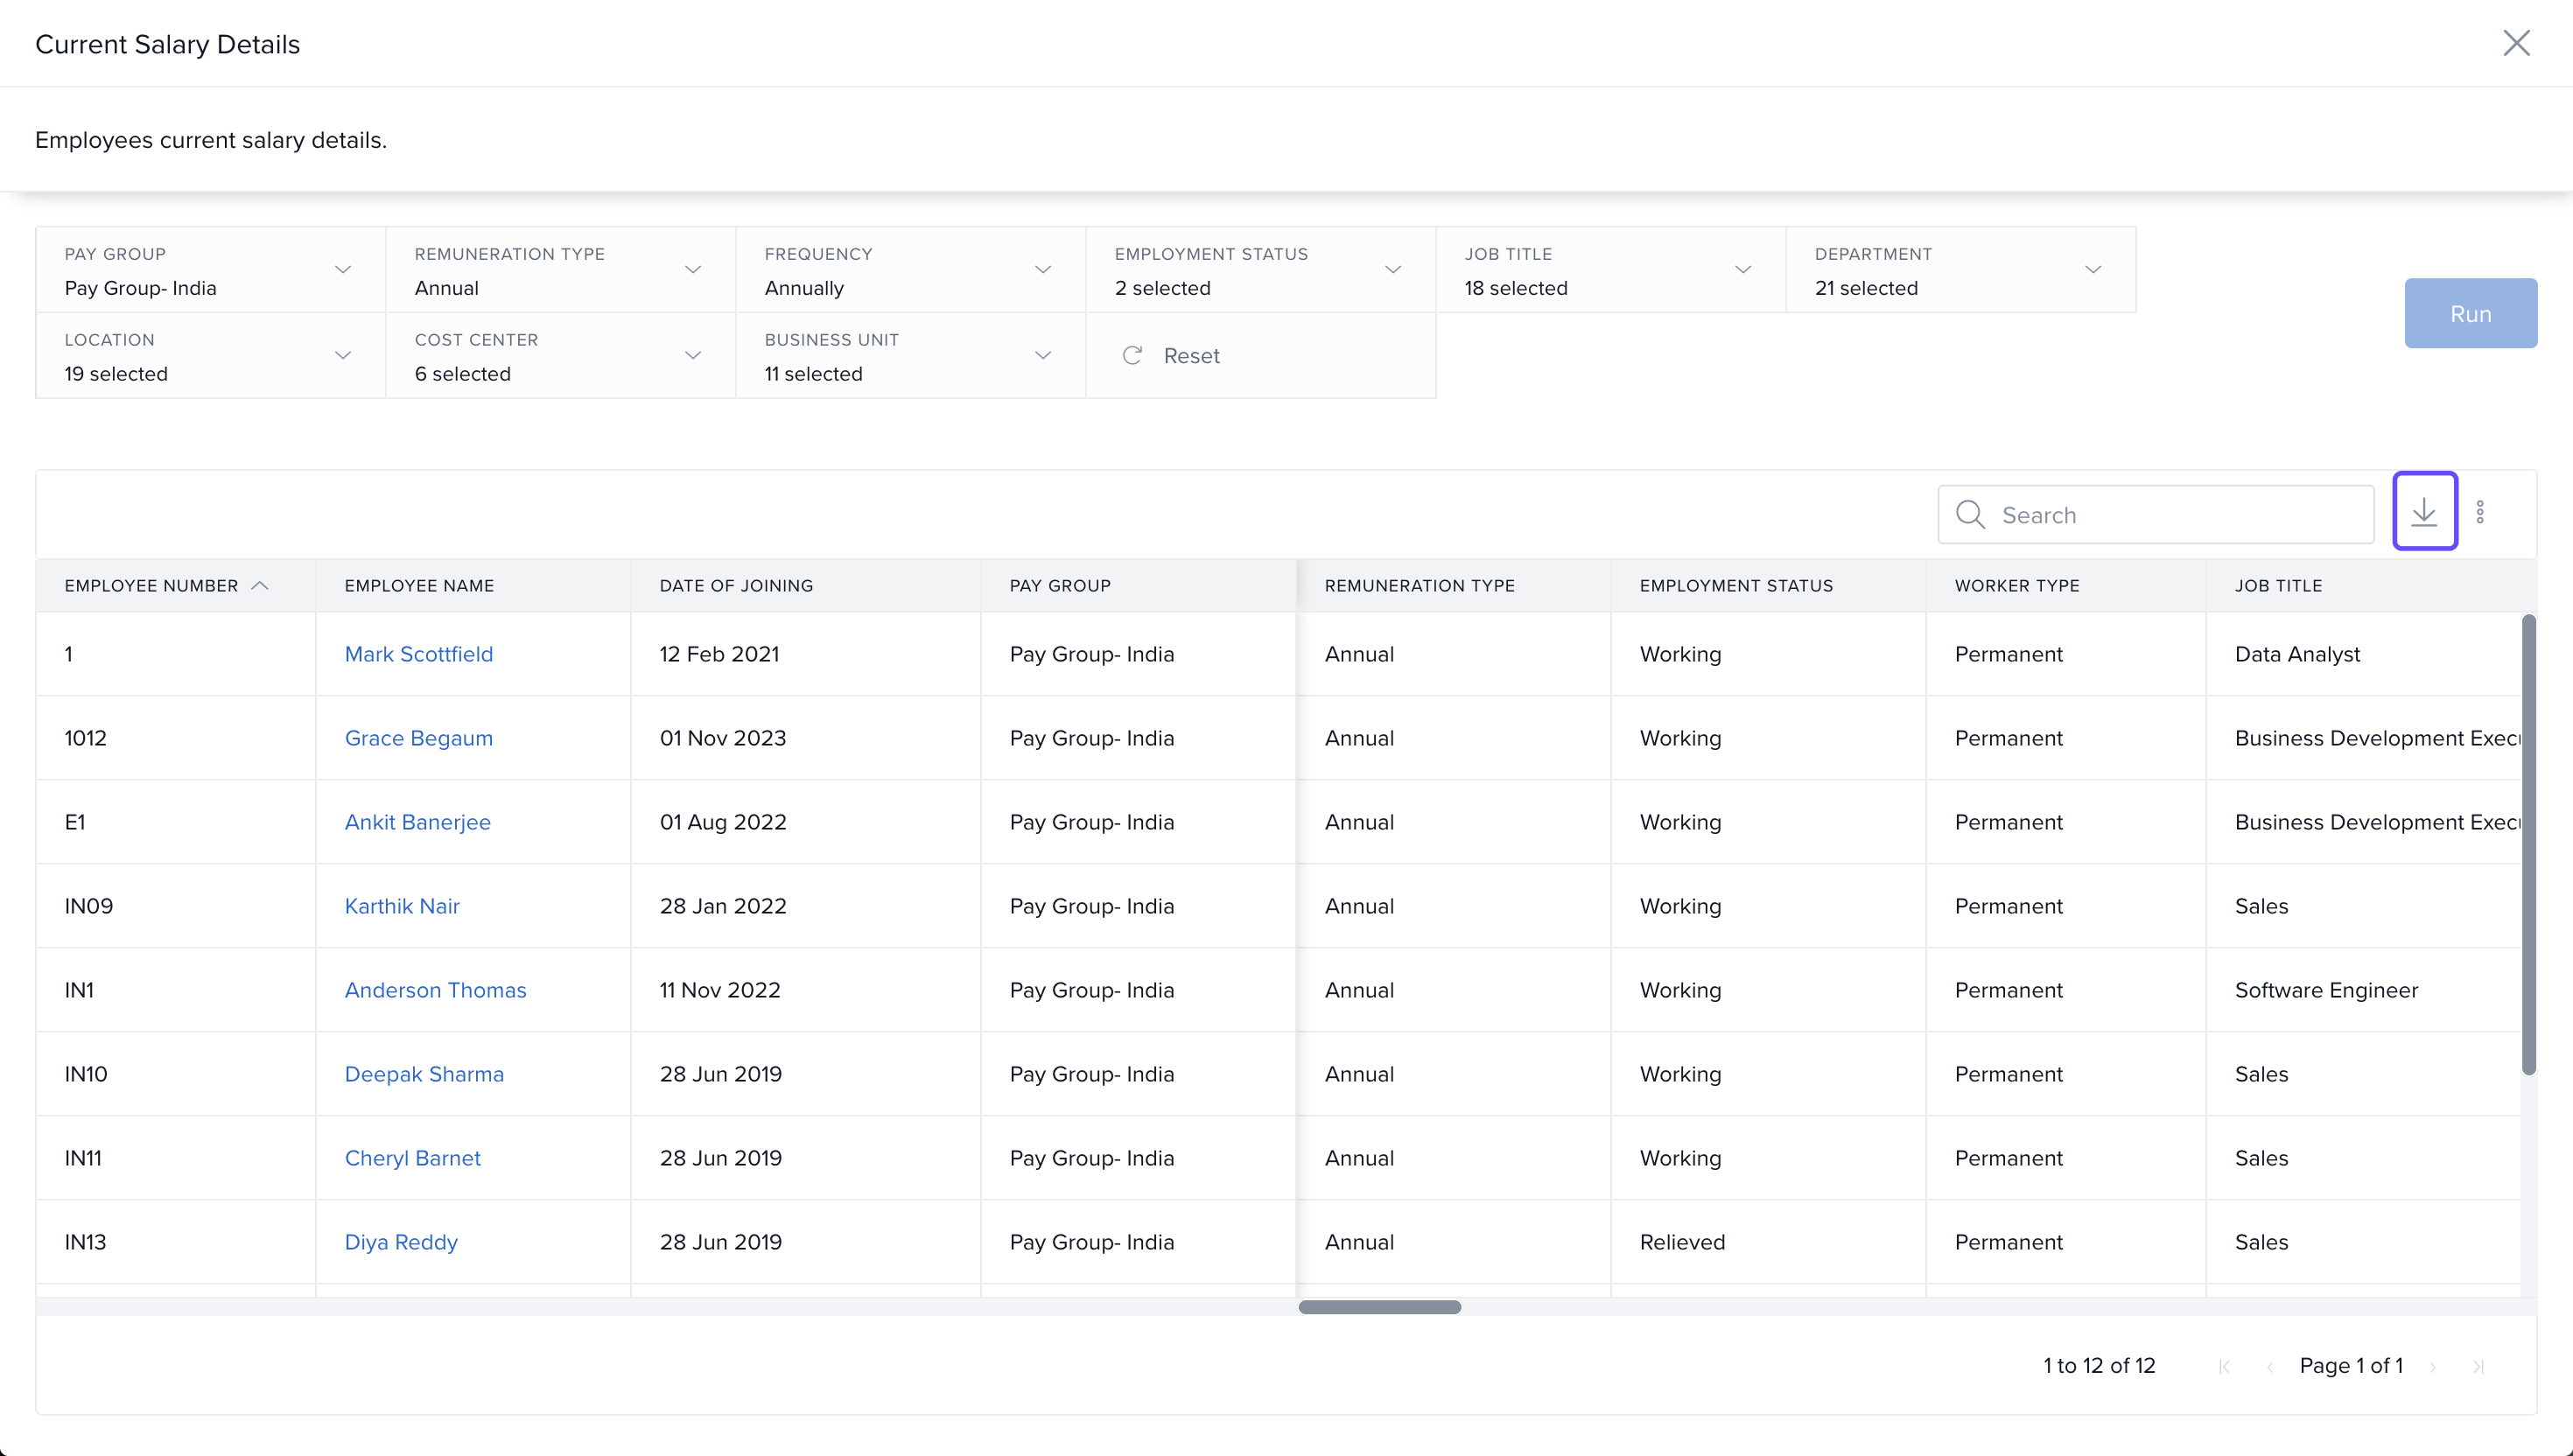Image resolution: width=2573 pixels, height=1456 pixels.
Task: Click the download report icon
Action: (x=2424, y=512)
